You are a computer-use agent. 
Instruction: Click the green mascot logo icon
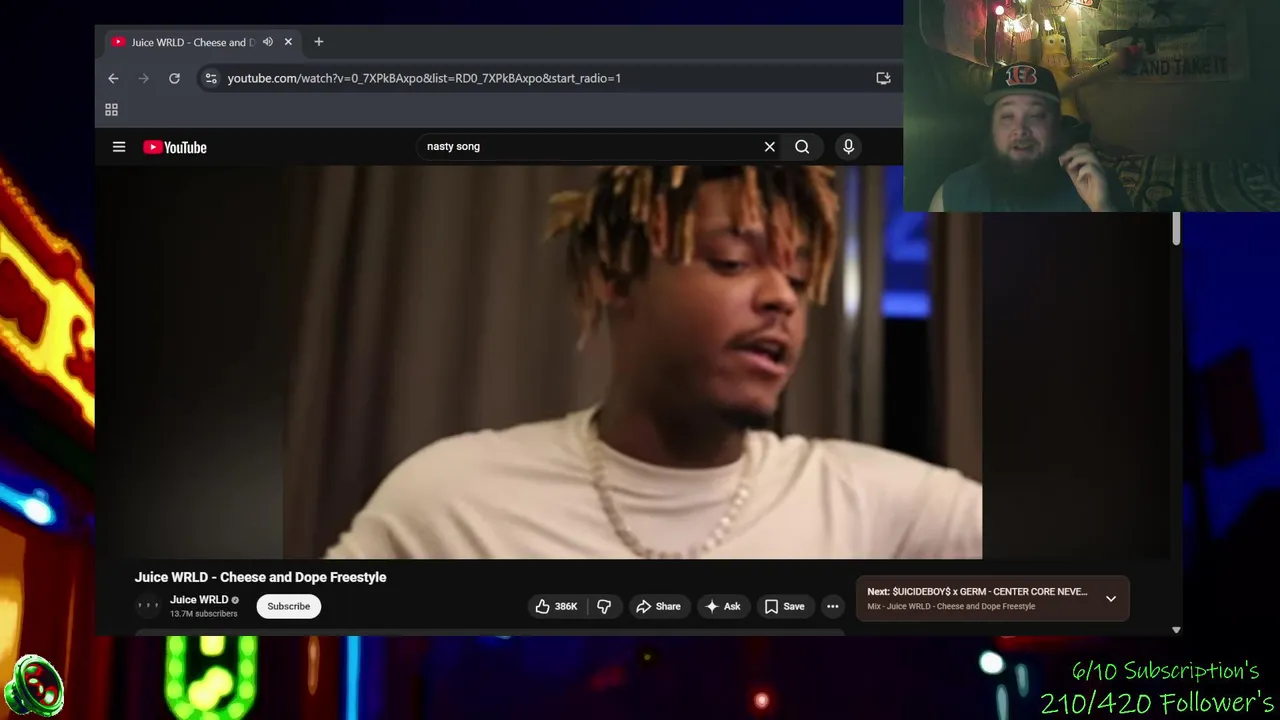34,685
